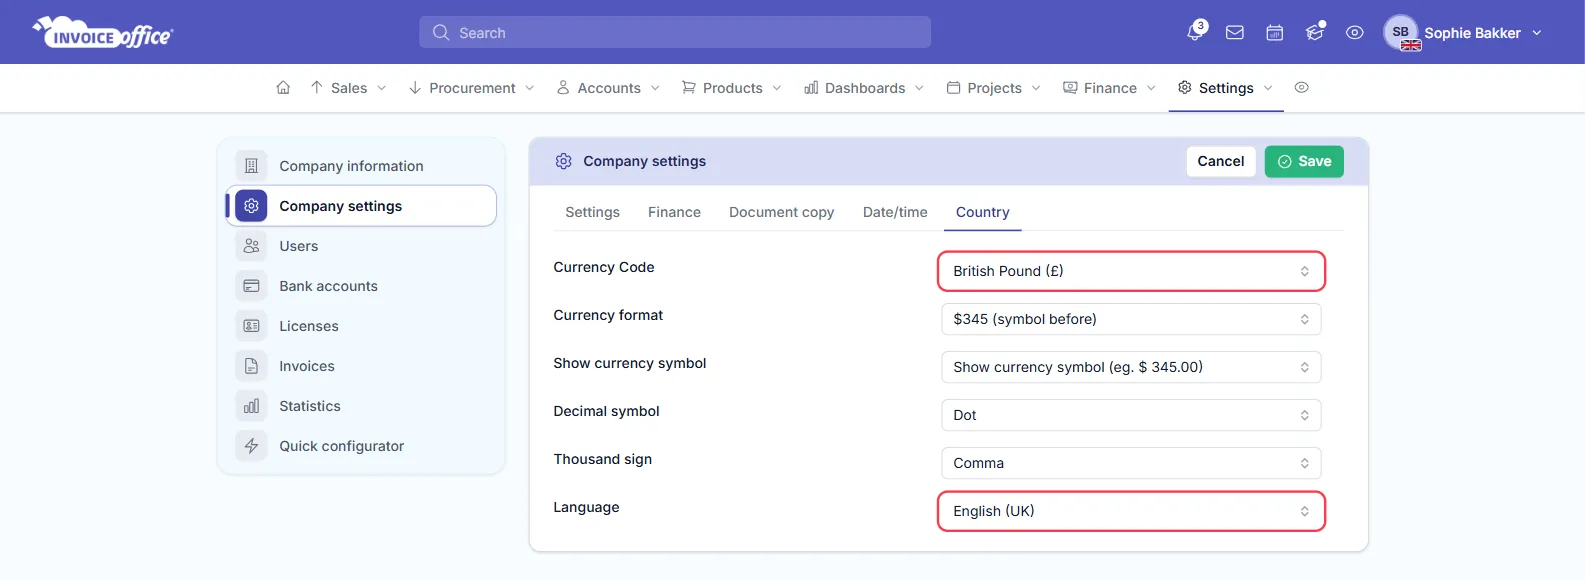Click the search magnifier icon
This screenshot has width=1585, height=580.
pyautogui.click(x=441, y=33)
